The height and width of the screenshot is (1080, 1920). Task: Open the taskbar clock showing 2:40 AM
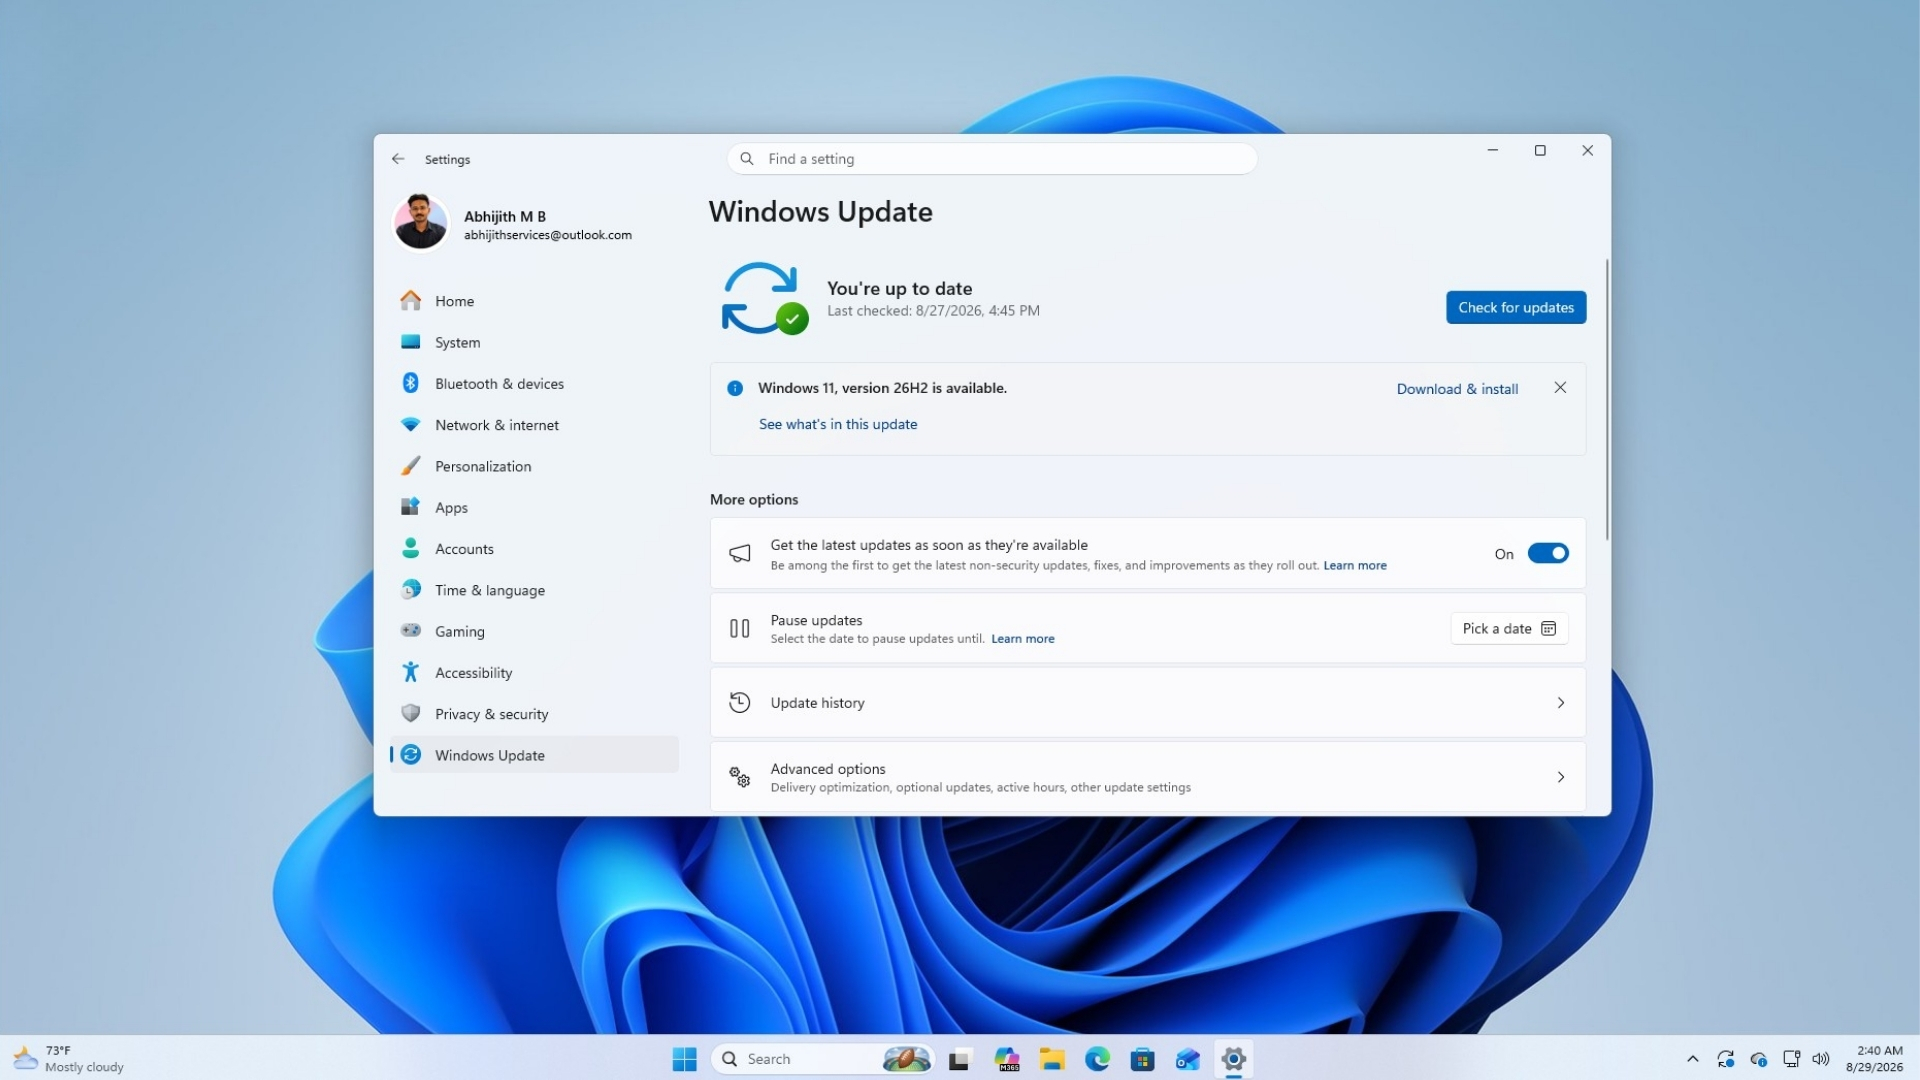pyautogui.click(x=1875, y=1059)
